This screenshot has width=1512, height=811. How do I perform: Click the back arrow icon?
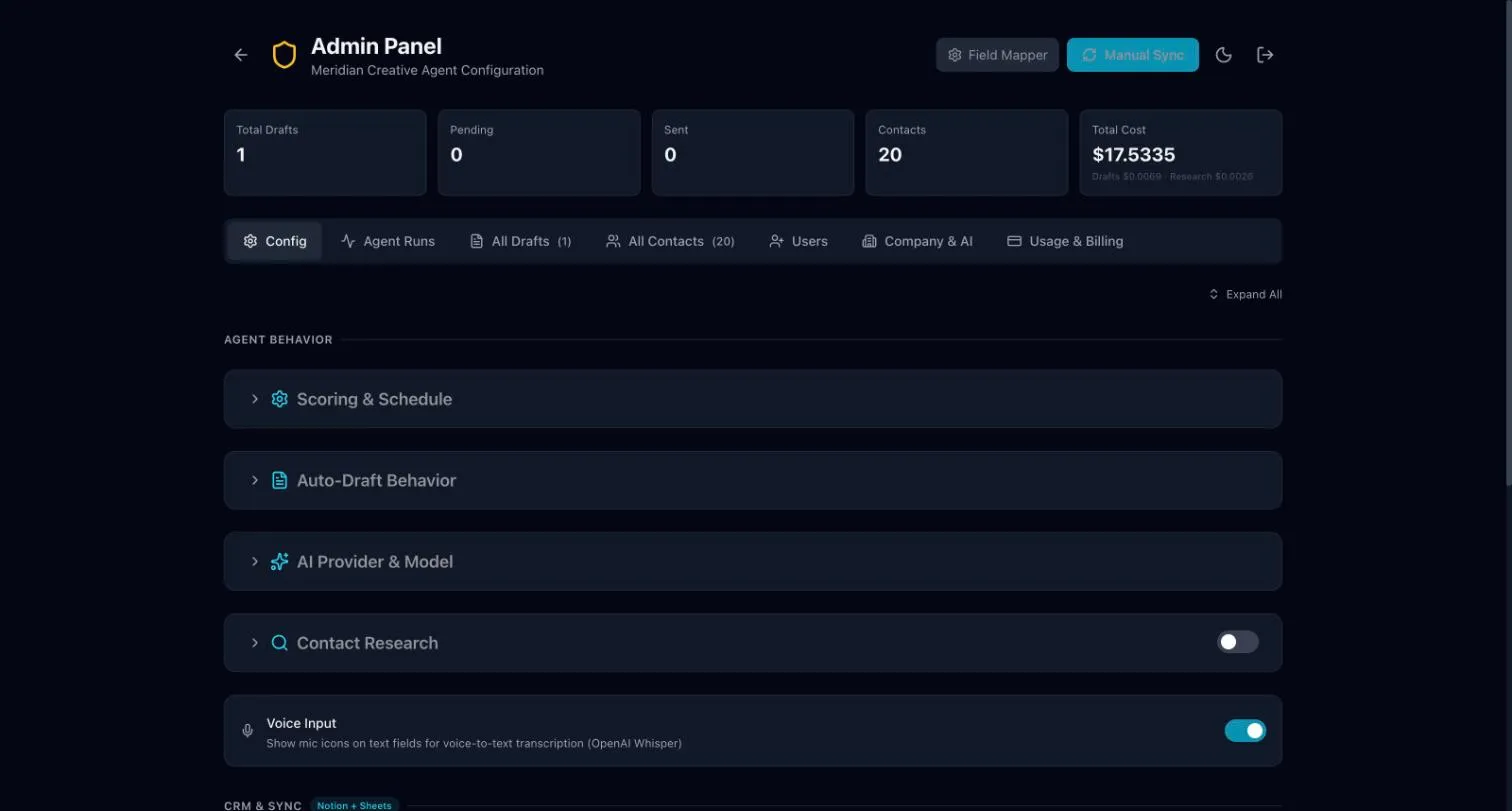pos(241,55)
